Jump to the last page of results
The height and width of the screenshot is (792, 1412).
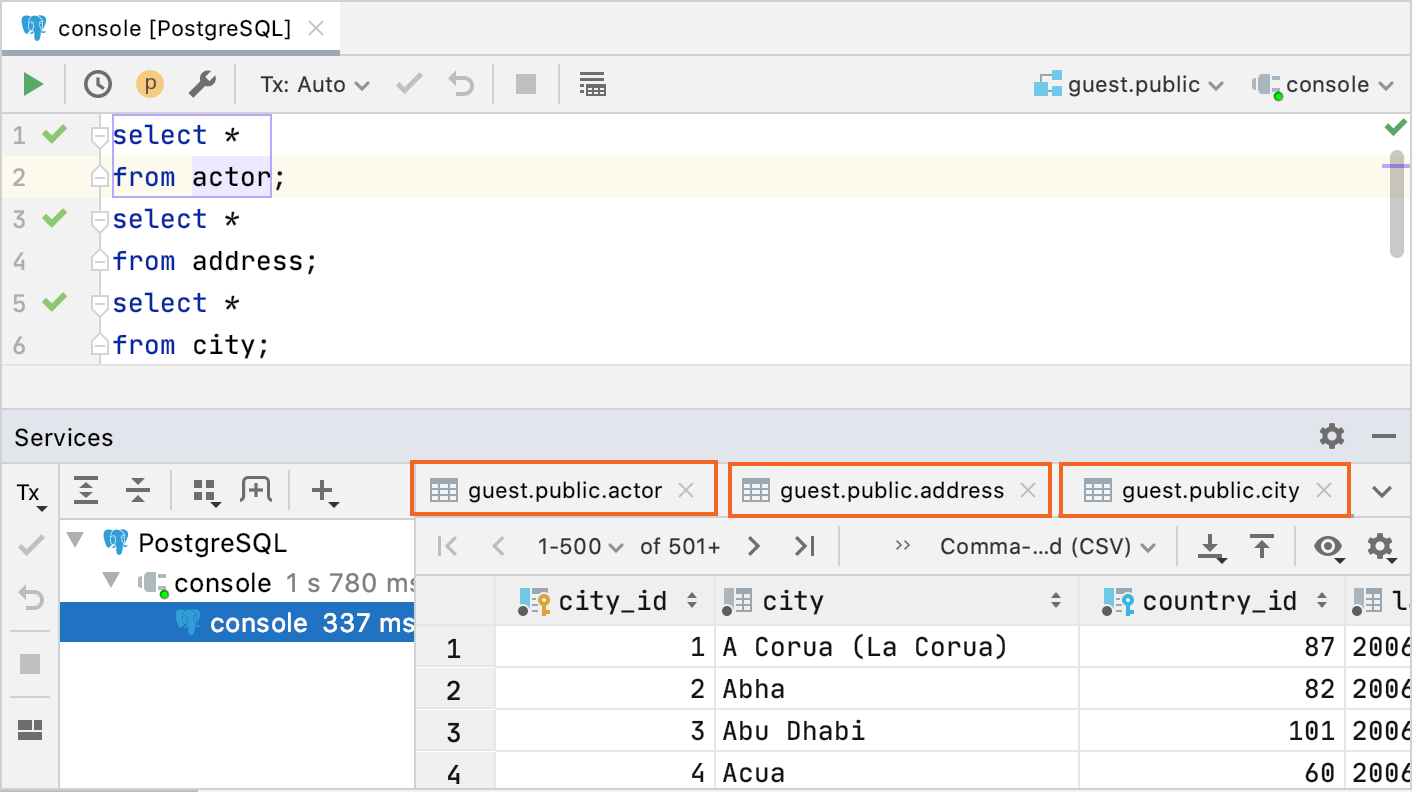(x=804, y=546)
